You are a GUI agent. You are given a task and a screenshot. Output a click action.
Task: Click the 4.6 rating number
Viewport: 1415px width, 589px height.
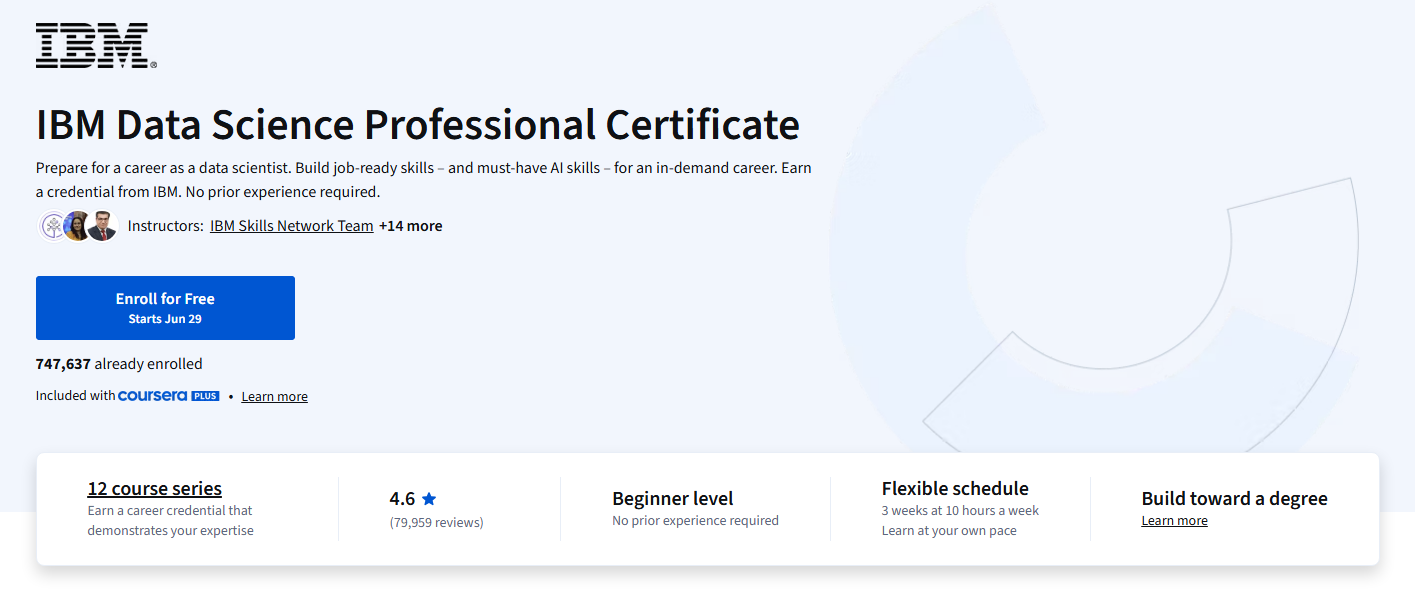(402, 498)
